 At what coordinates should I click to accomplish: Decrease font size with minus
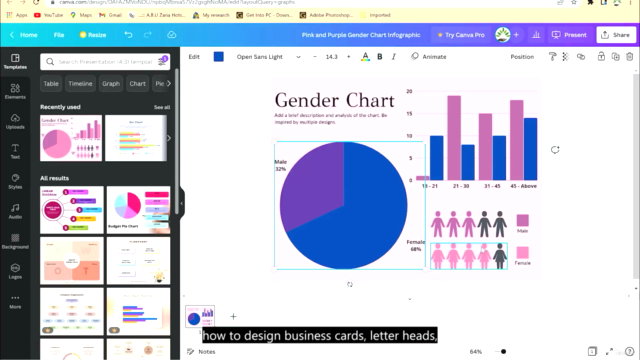315,57
